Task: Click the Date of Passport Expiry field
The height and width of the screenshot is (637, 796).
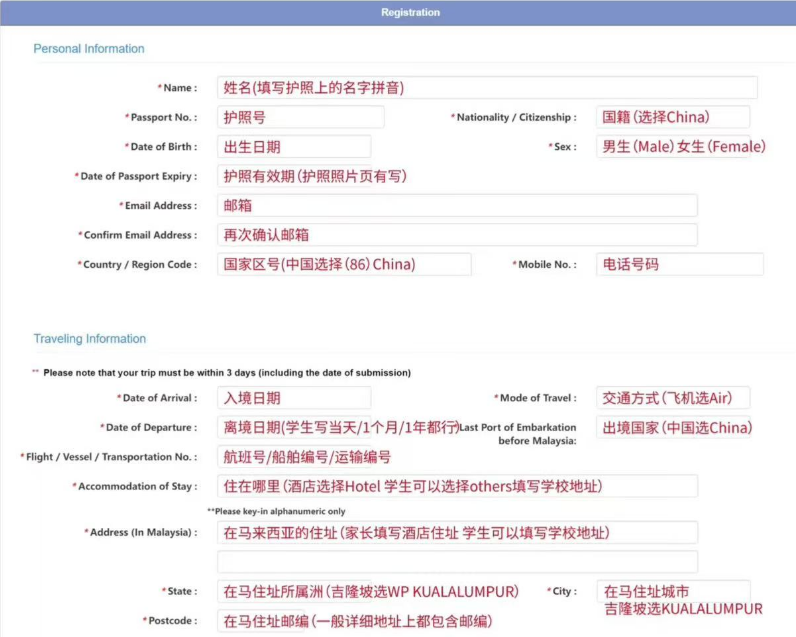Action: pos(294,176)
